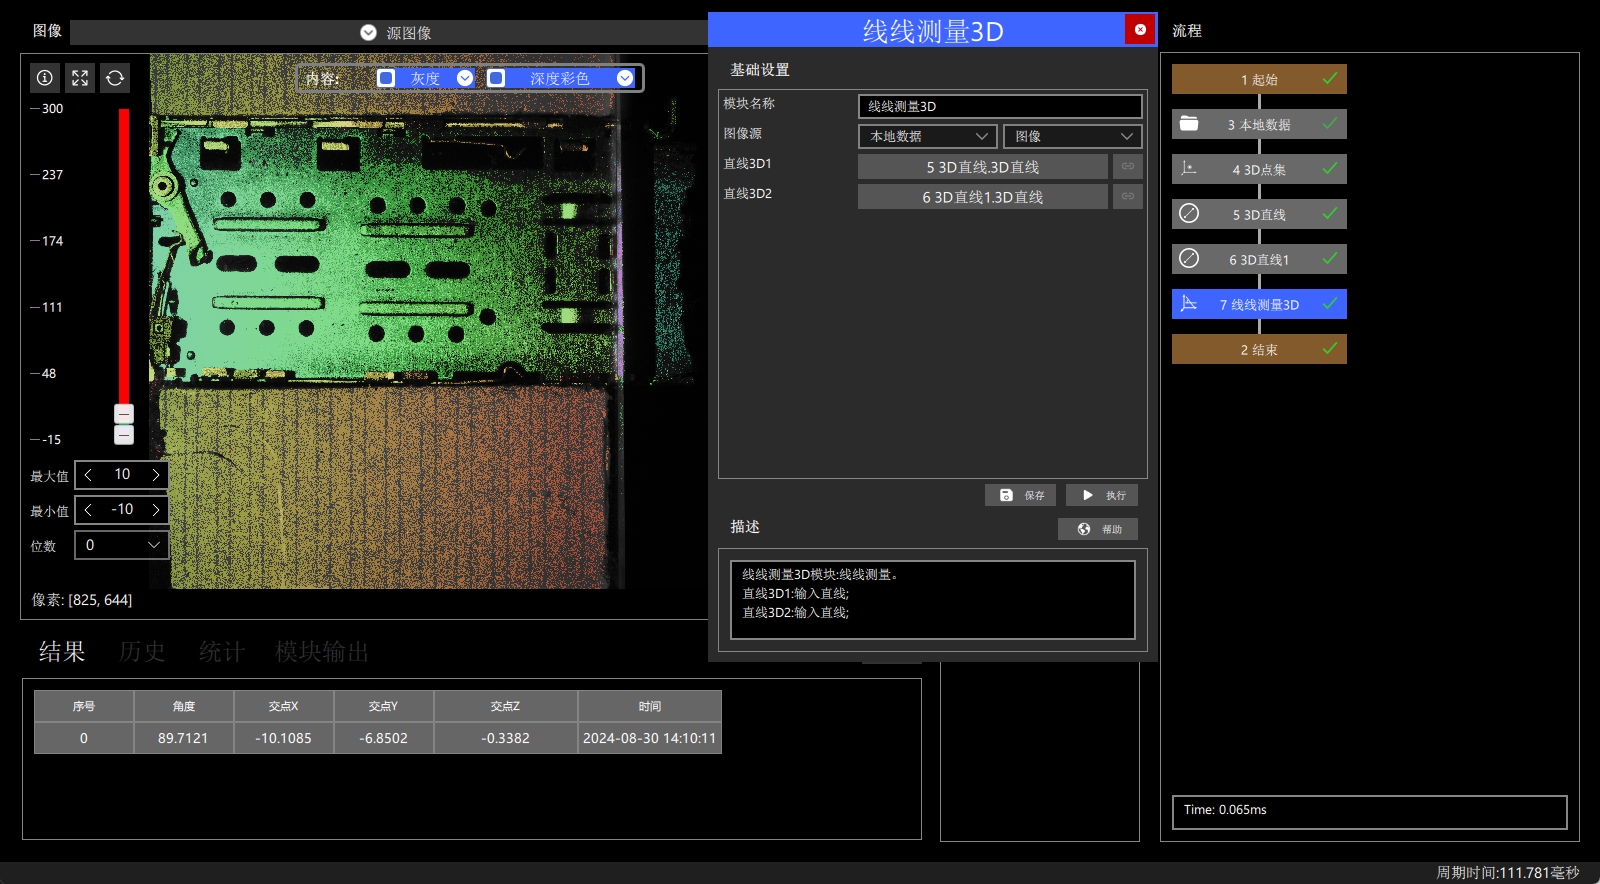Increase 最大值 with right arrow
Image resolution: width=1600 pixels, height=884 pixels.
pyautogui.click(x=155, y=475)
